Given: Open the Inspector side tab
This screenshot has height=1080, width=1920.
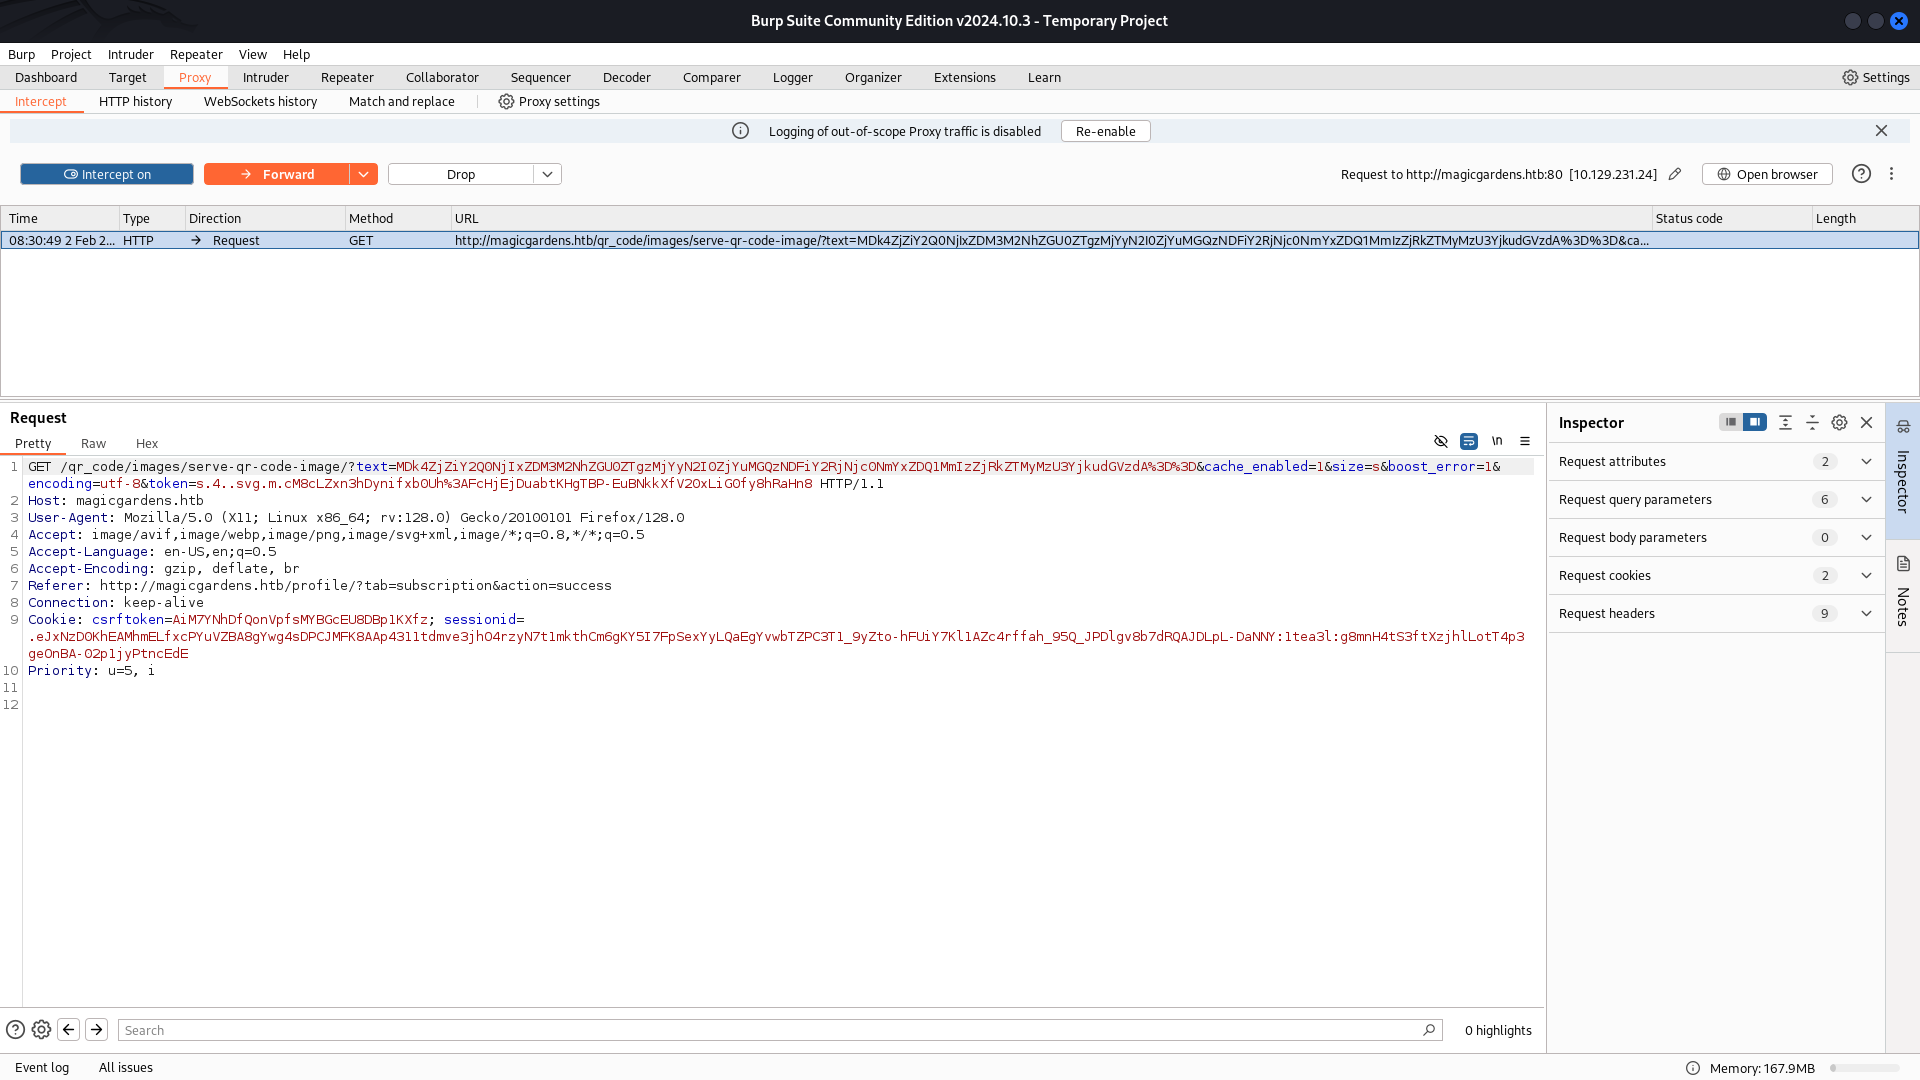Looking at the screenshot, I should point(1902,471).
